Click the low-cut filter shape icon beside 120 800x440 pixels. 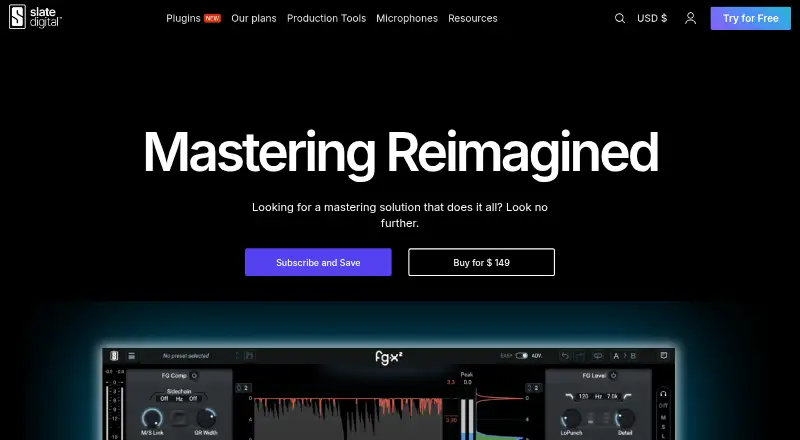click(x=569, y=396)
